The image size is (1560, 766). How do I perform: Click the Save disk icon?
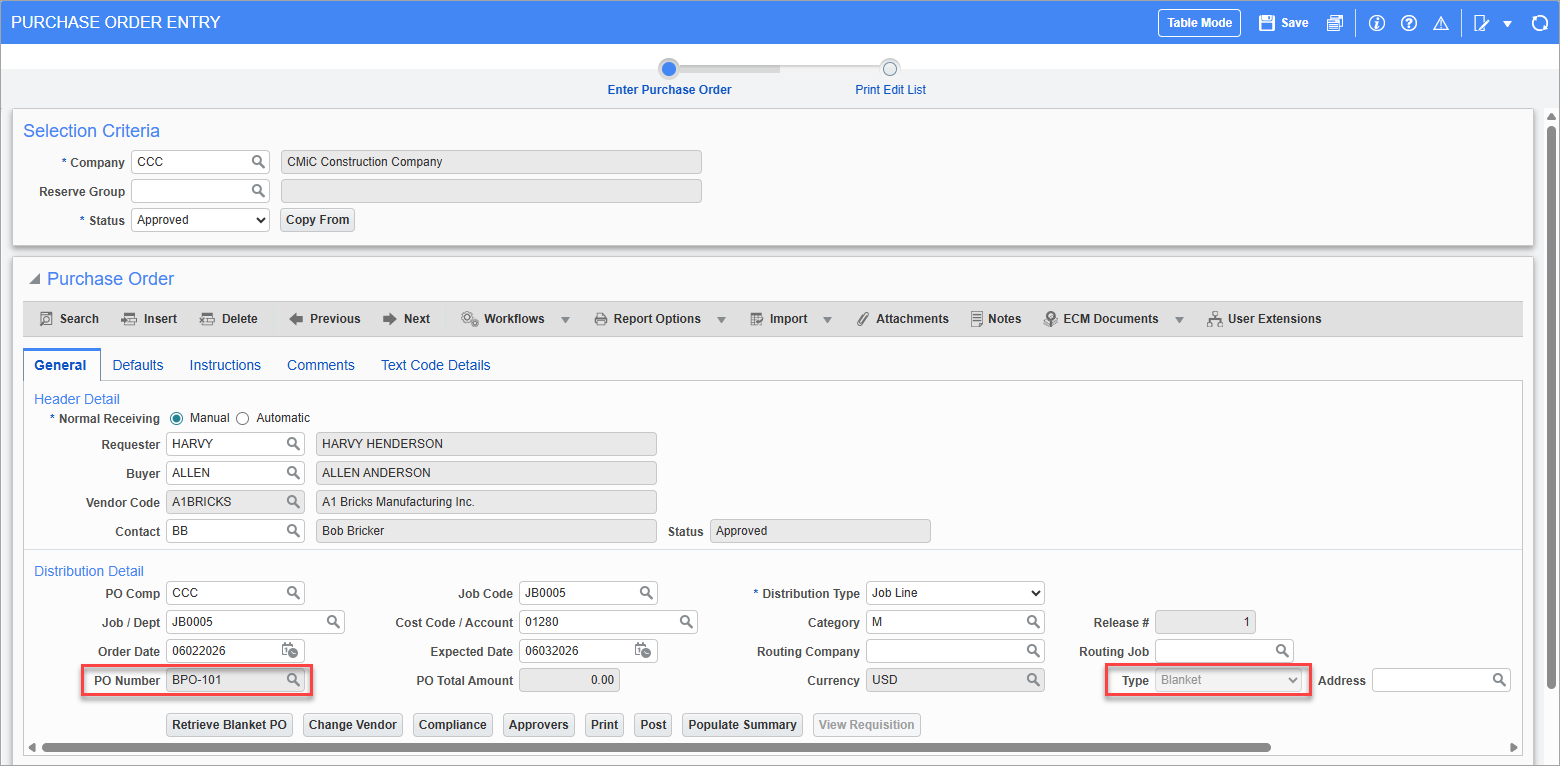click(1266, 23)
